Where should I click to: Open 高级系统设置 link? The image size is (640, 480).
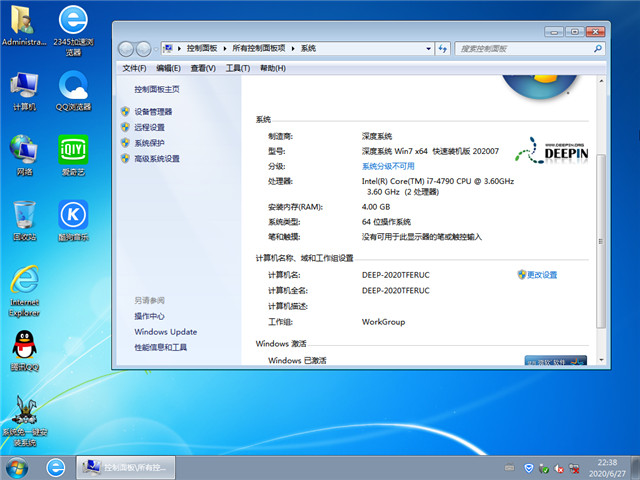point(157,158)
